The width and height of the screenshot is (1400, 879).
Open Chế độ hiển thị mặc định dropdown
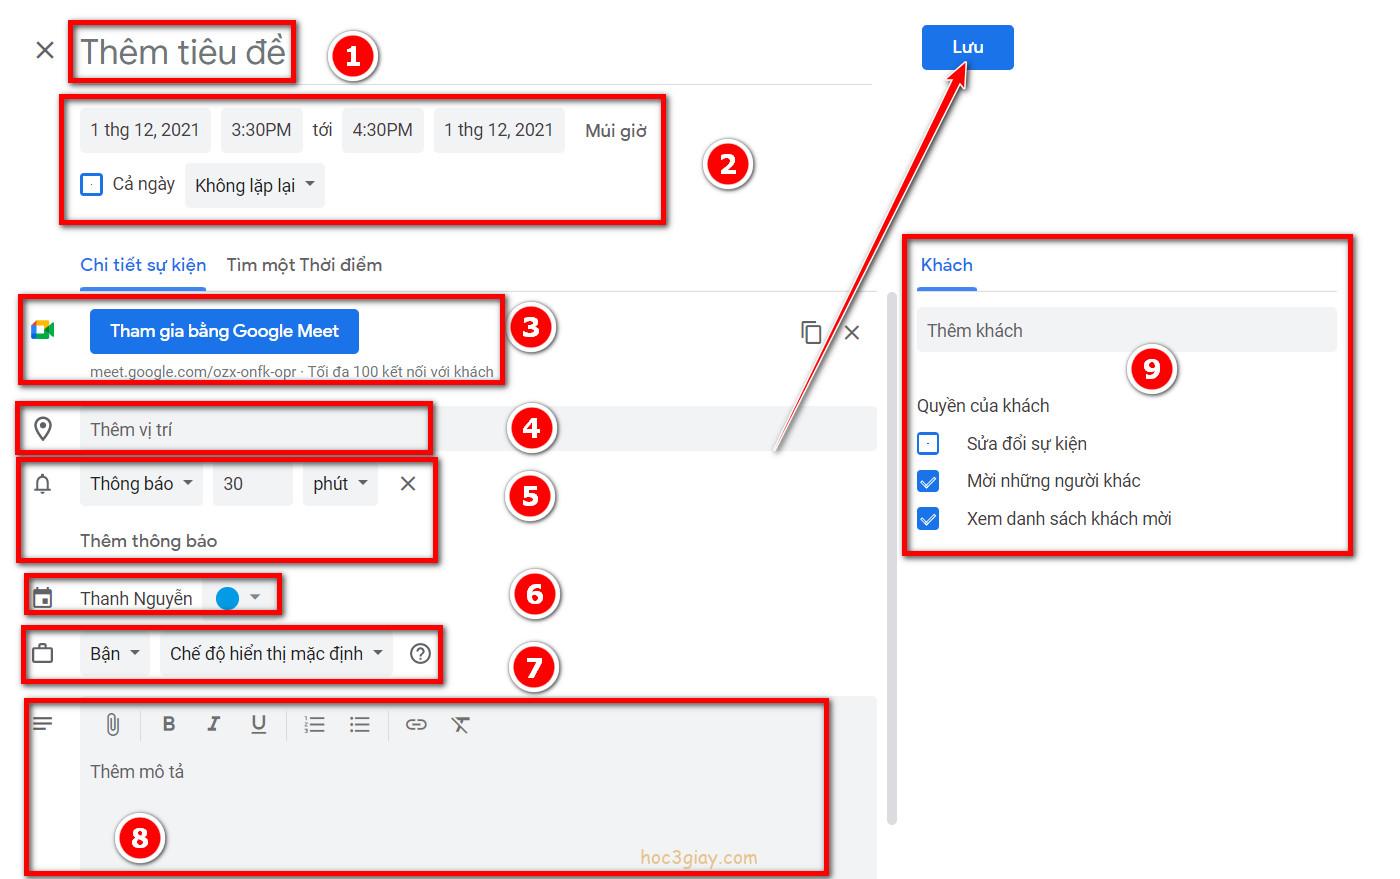pos(276,654)
